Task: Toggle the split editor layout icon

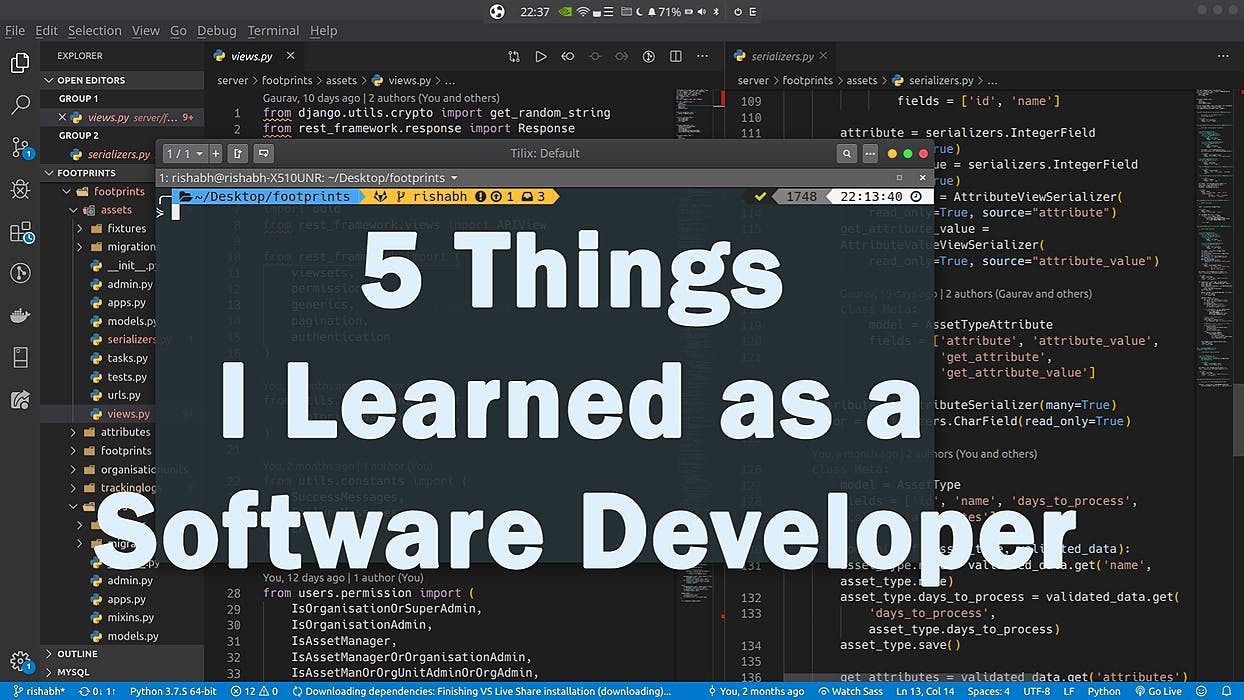Action: pyautogui.click(x=674, y=56)
